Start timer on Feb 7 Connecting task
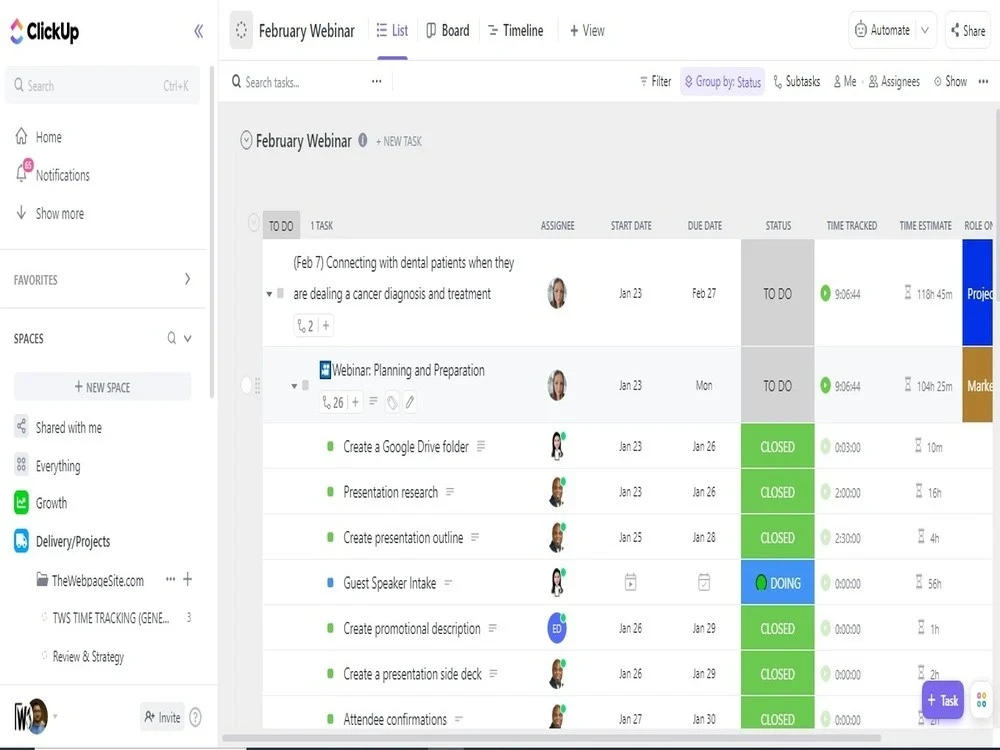This screenshot has width=1000, height=750. (x=825, y=293)
